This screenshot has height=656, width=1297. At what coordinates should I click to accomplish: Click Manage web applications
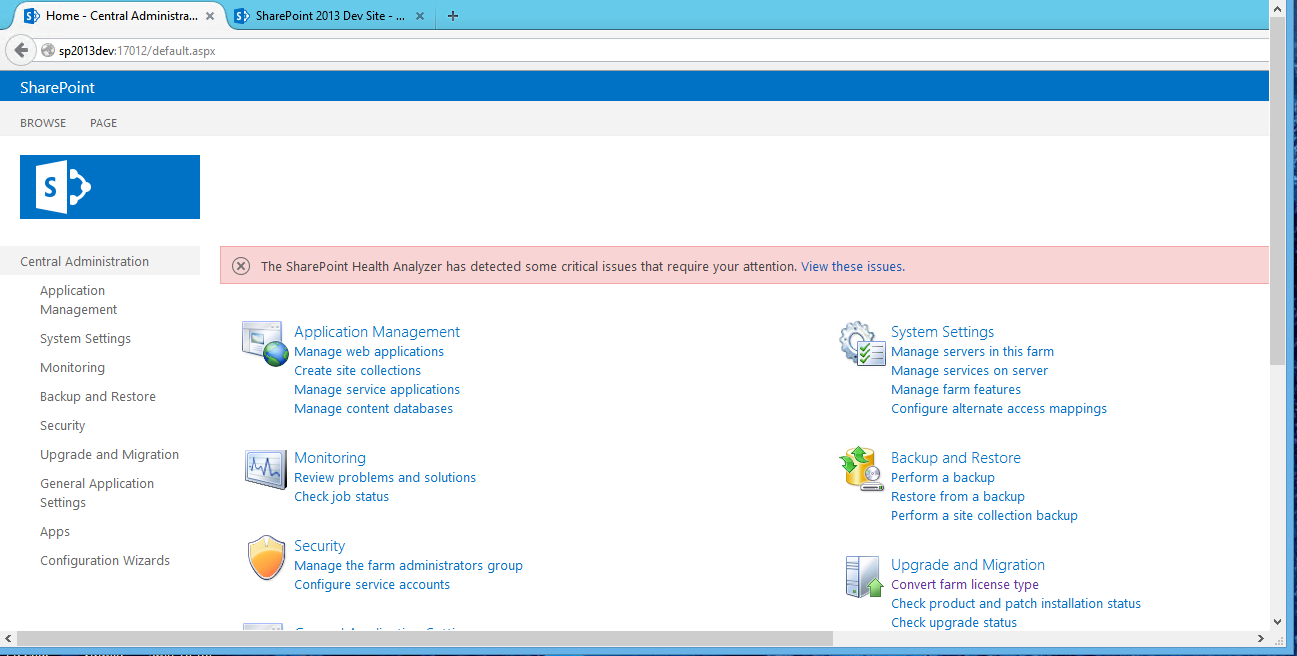369,352
